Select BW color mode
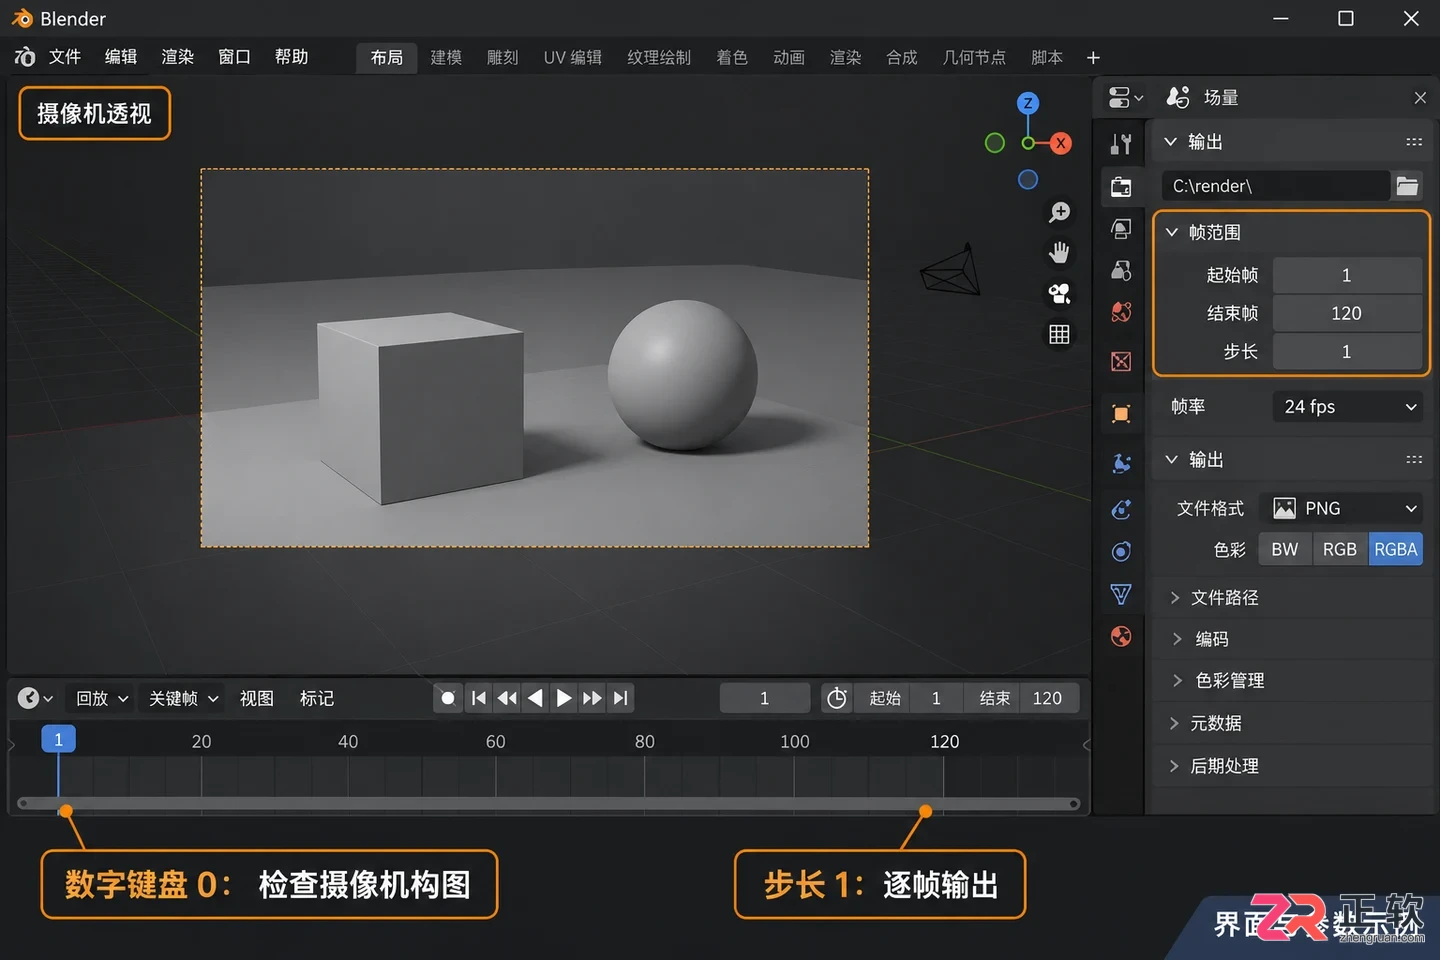Screen dimensions: 1440x960 1285,549
